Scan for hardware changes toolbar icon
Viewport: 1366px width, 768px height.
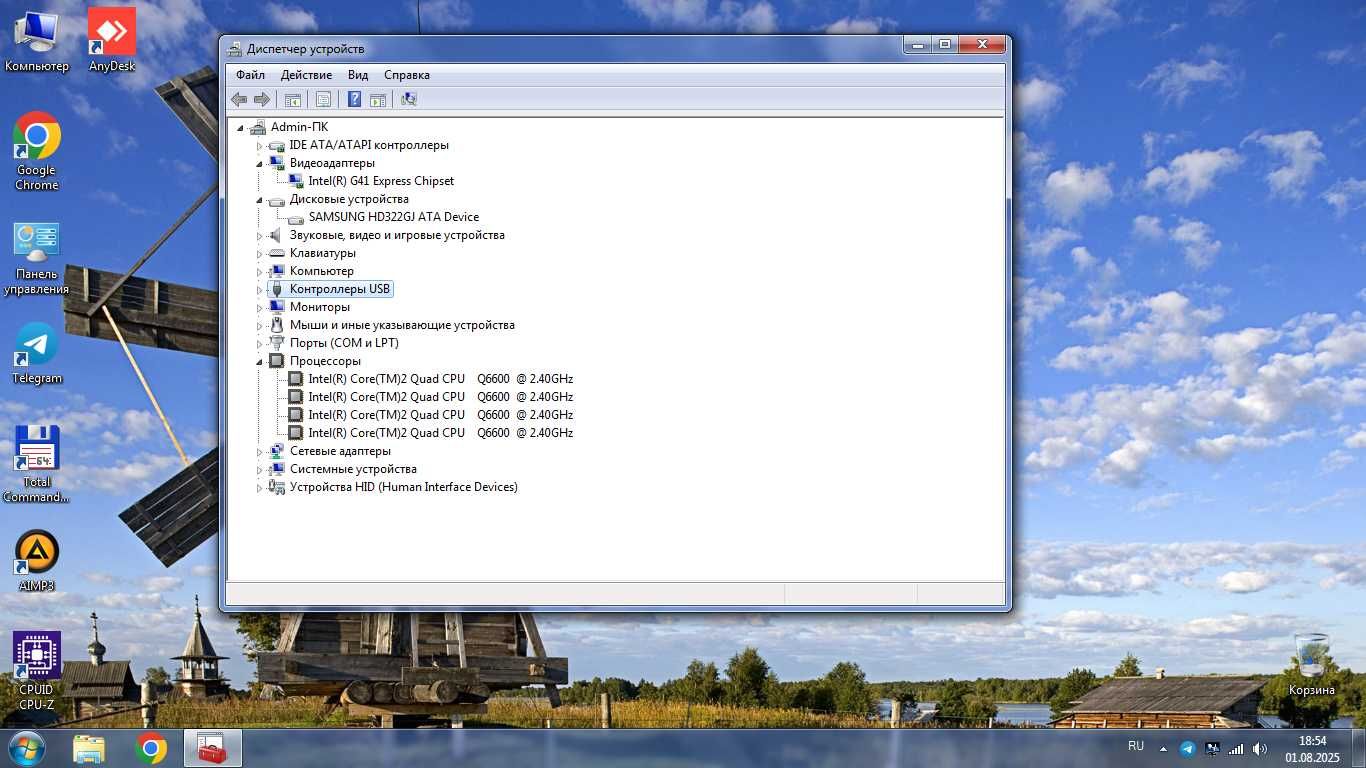(x=408, y=99)
